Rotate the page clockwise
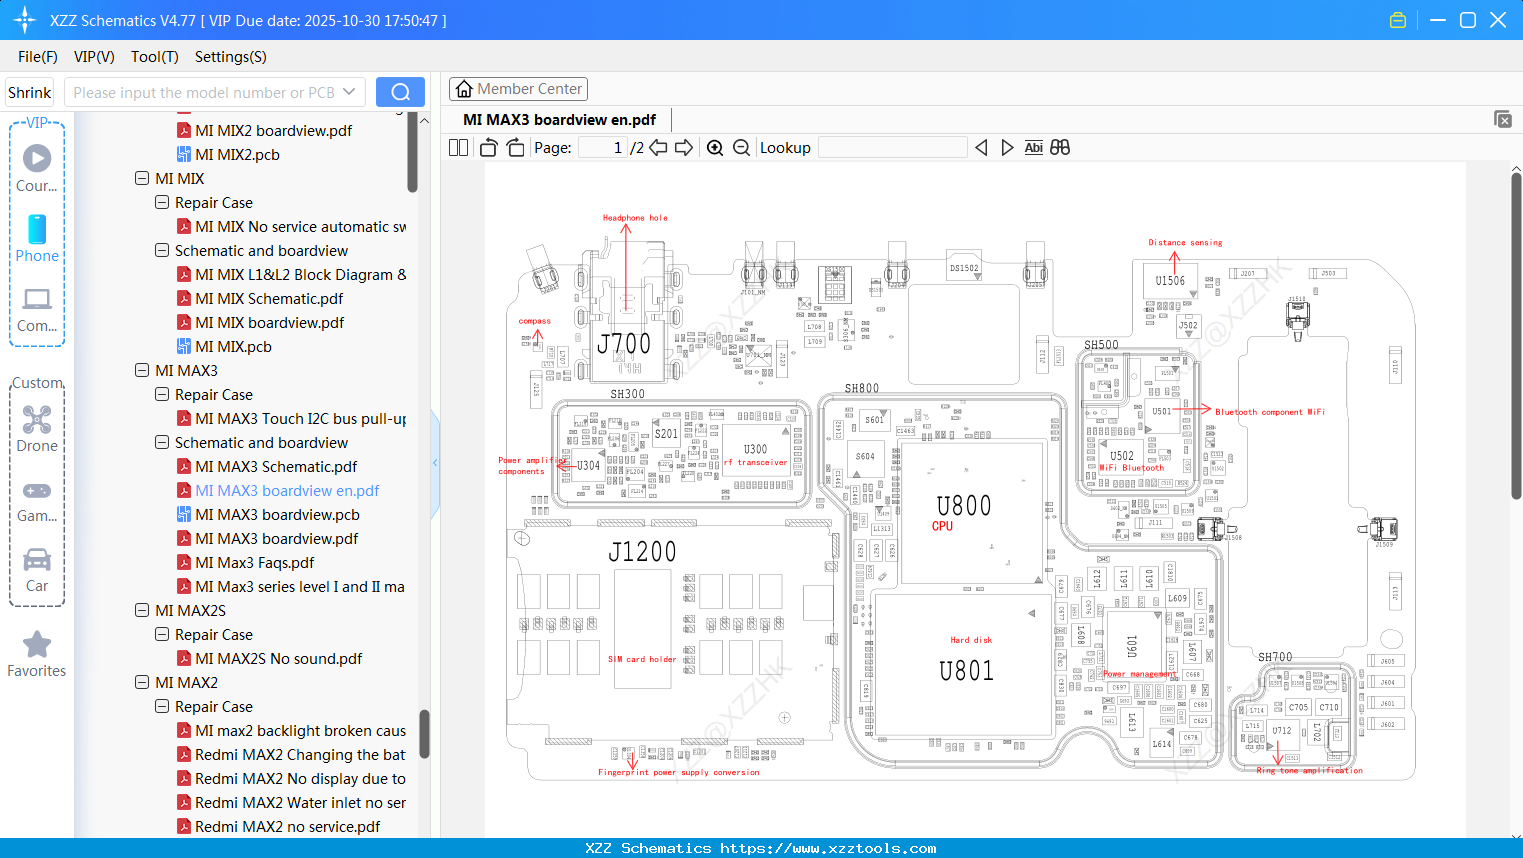The width and height of the screenshot is (1523, 858). coord(514,147)
